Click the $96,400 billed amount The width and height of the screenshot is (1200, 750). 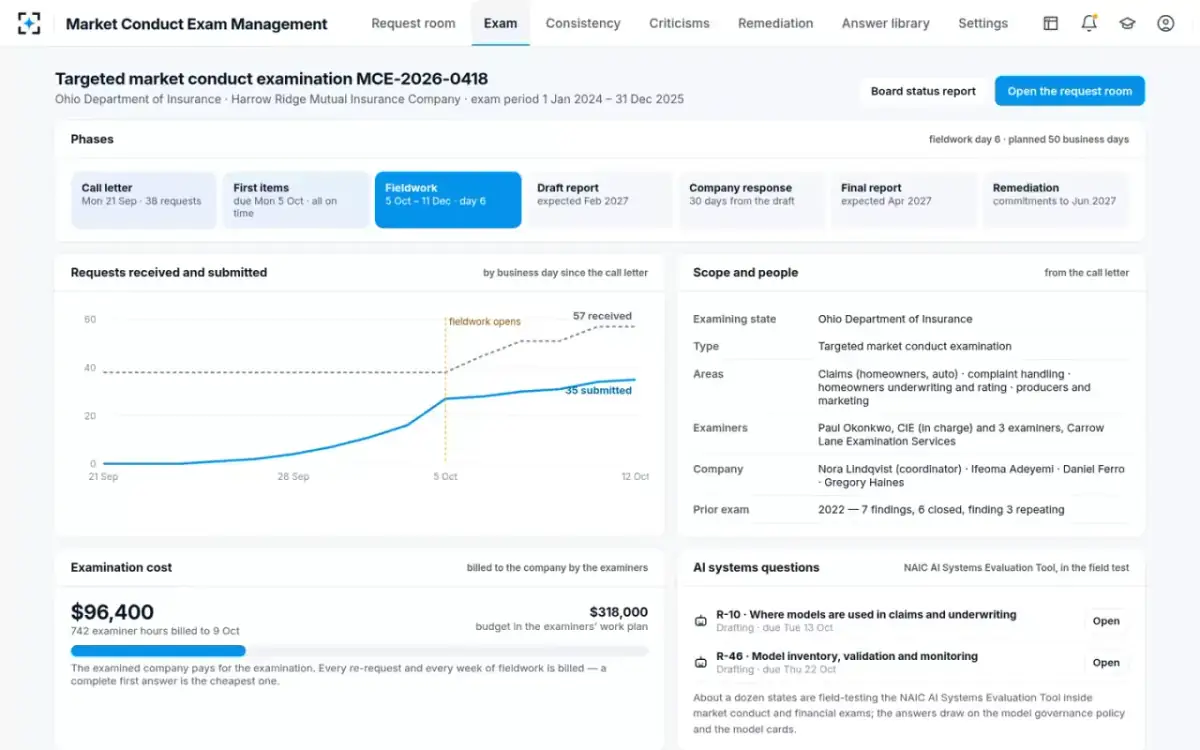[112, 611]
